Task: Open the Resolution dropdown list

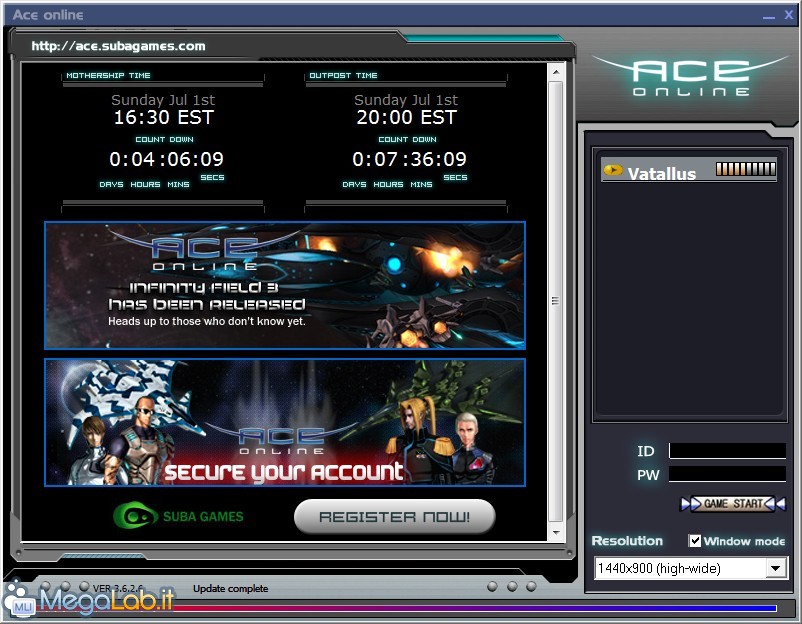Action: click(x=690, y=568)
